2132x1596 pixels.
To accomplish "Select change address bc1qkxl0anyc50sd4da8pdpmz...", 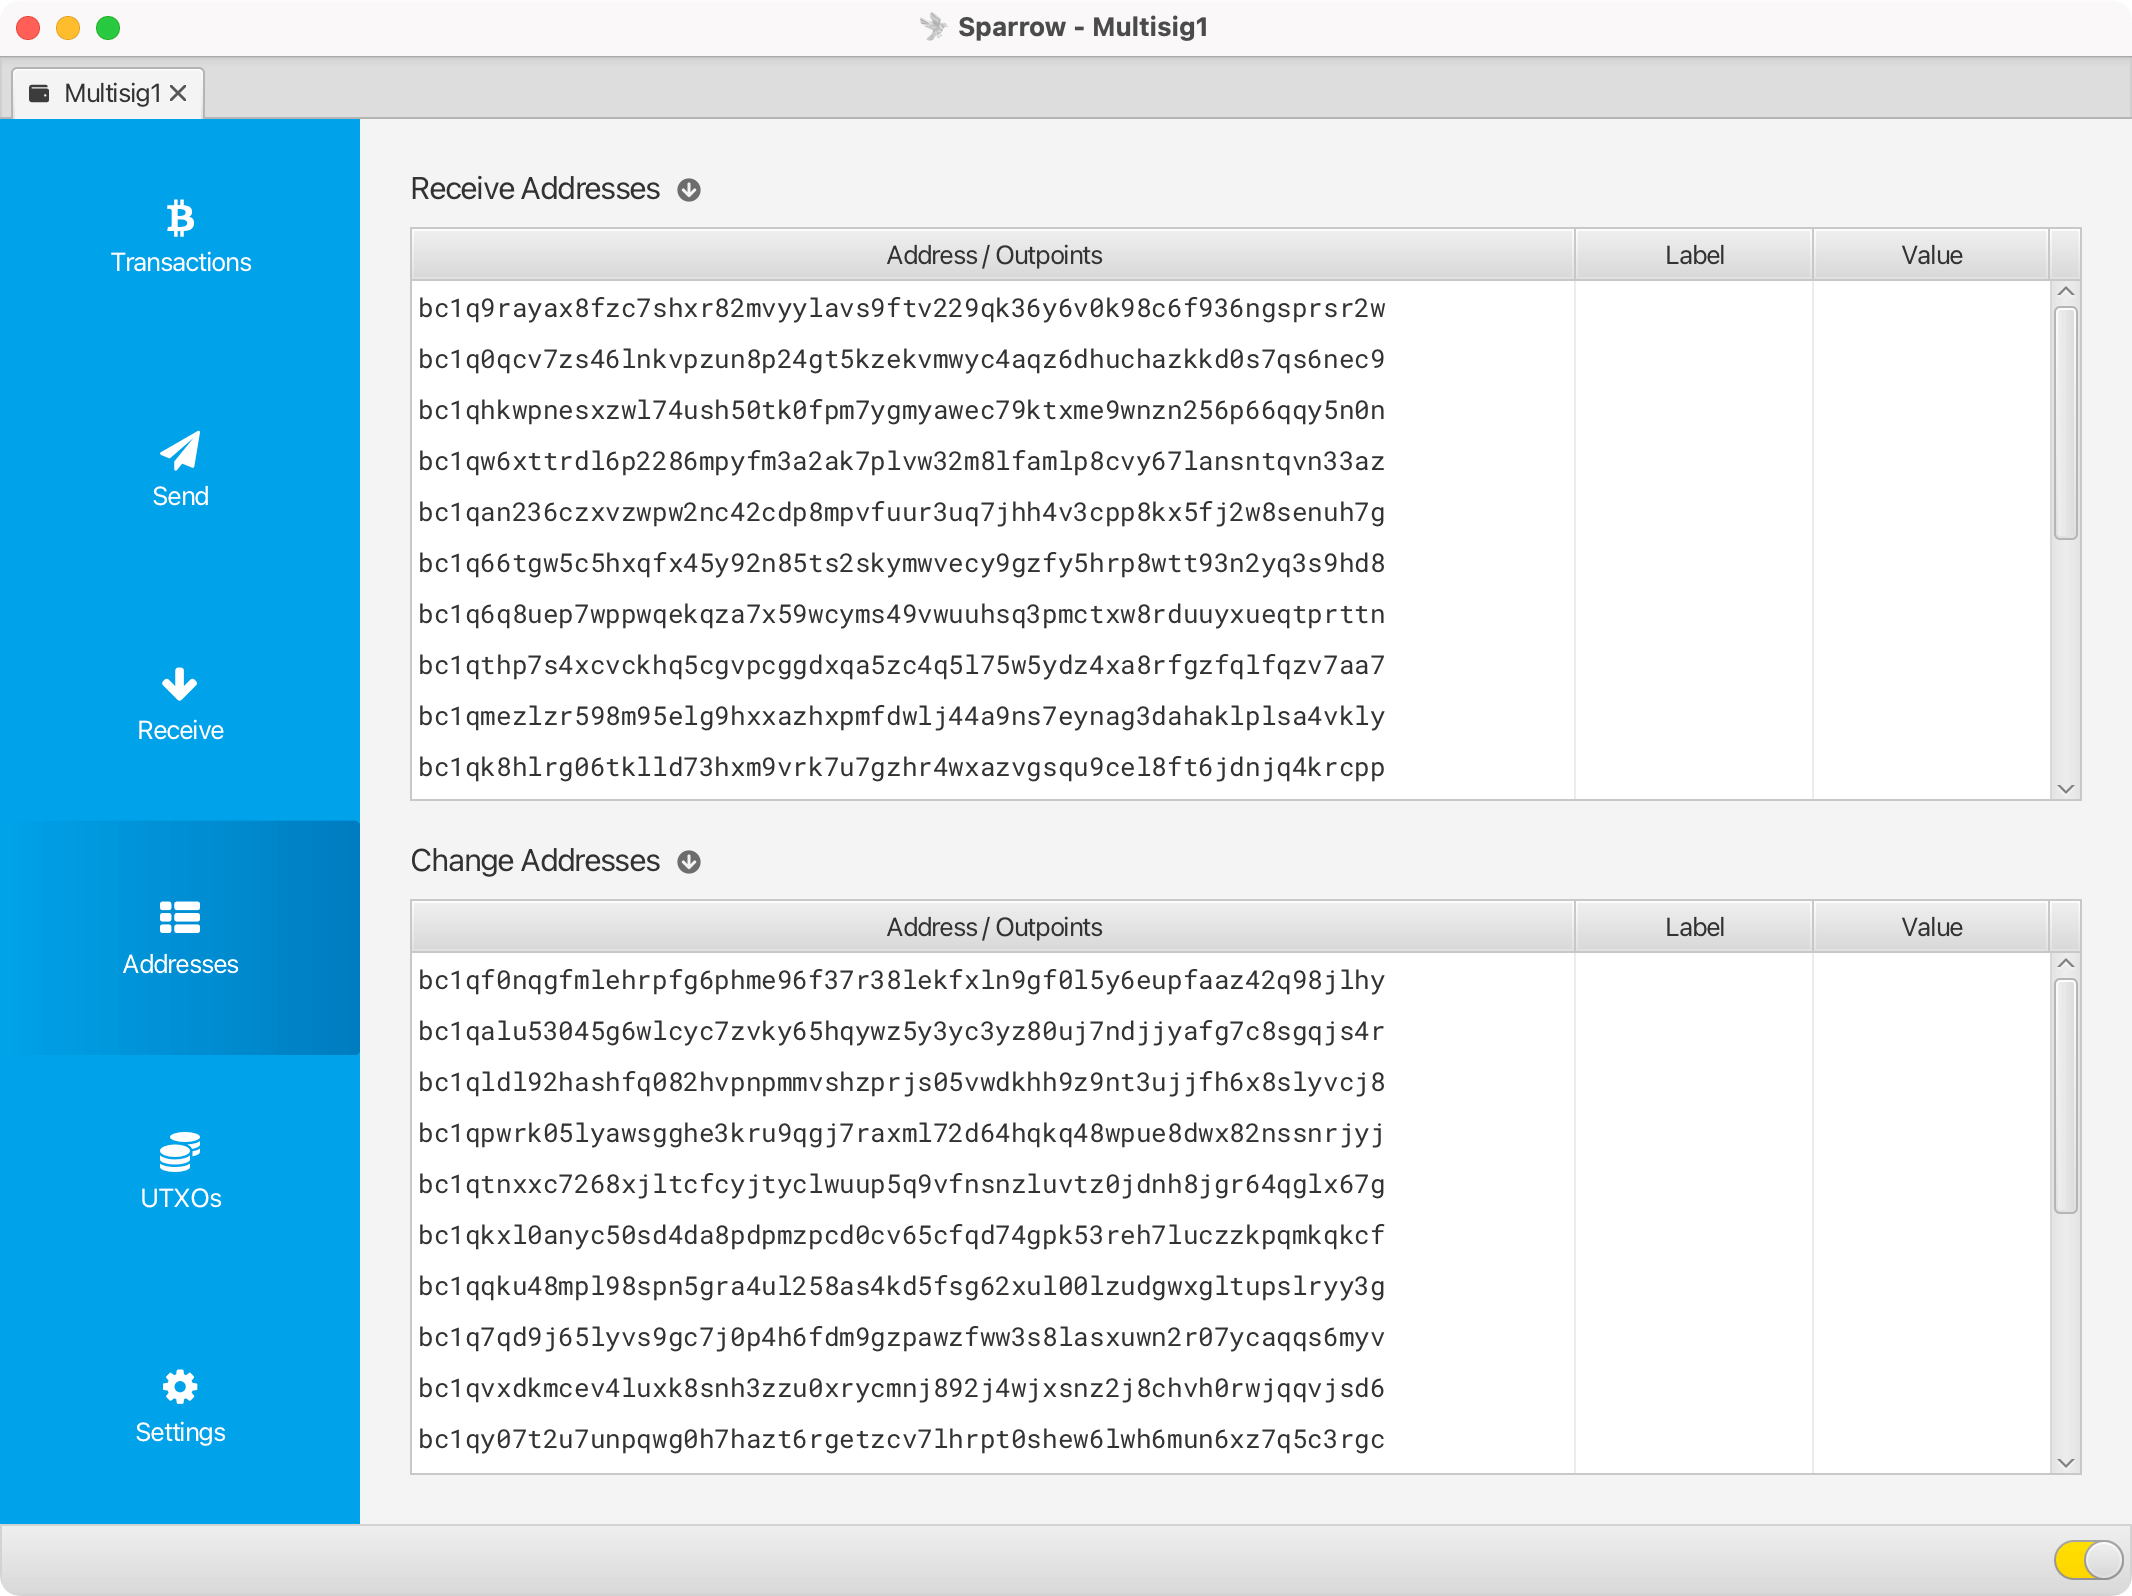I will point(901,1235).
